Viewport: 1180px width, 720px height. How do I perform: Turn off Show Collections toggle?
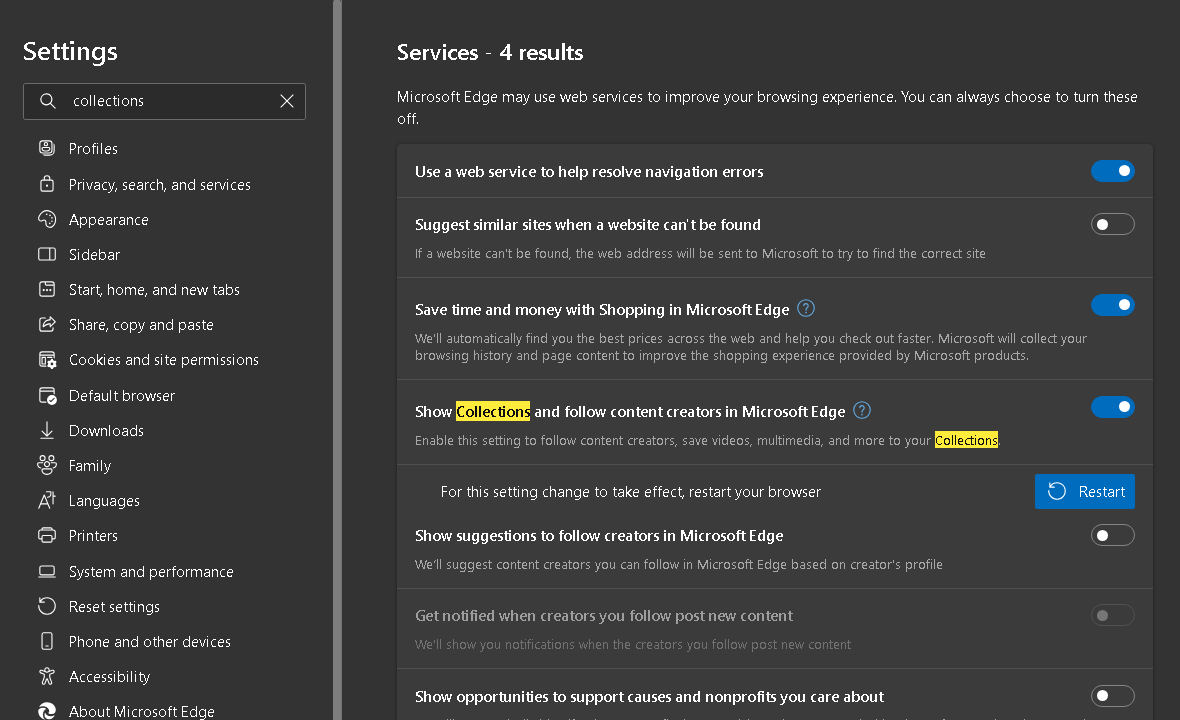coord(1112,407)
